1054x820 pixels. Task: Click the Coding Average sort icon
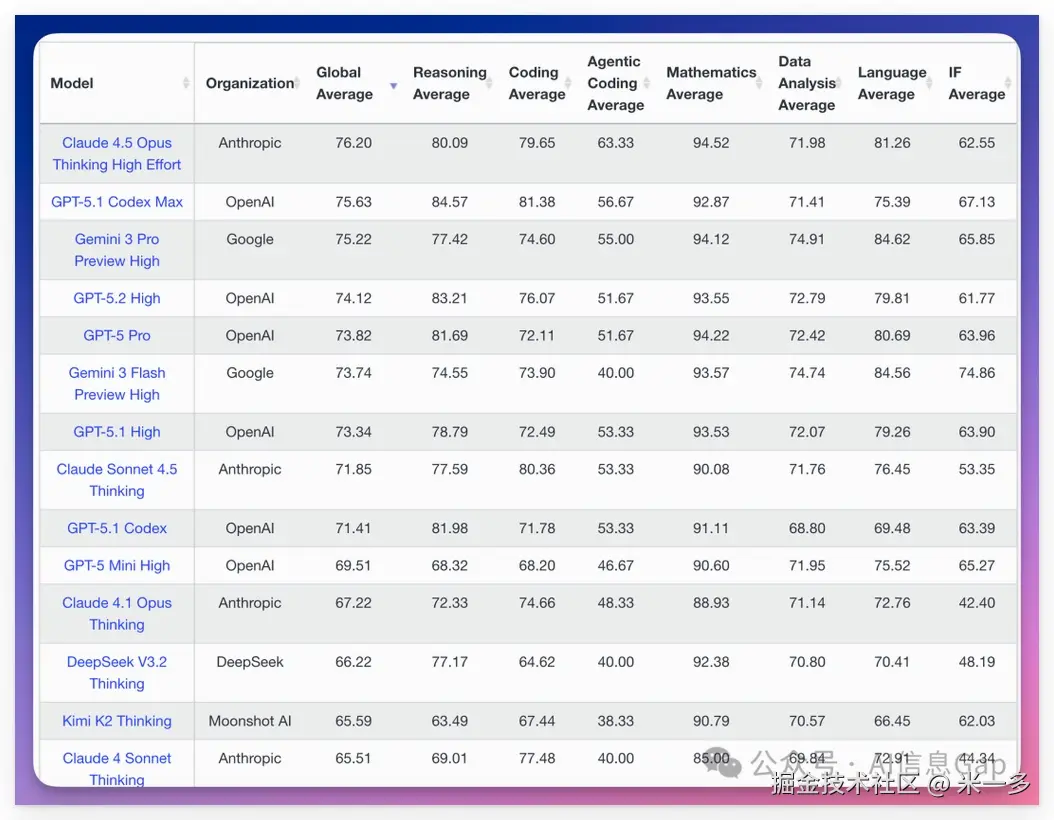pyautogui.click(x=568, y=83)
